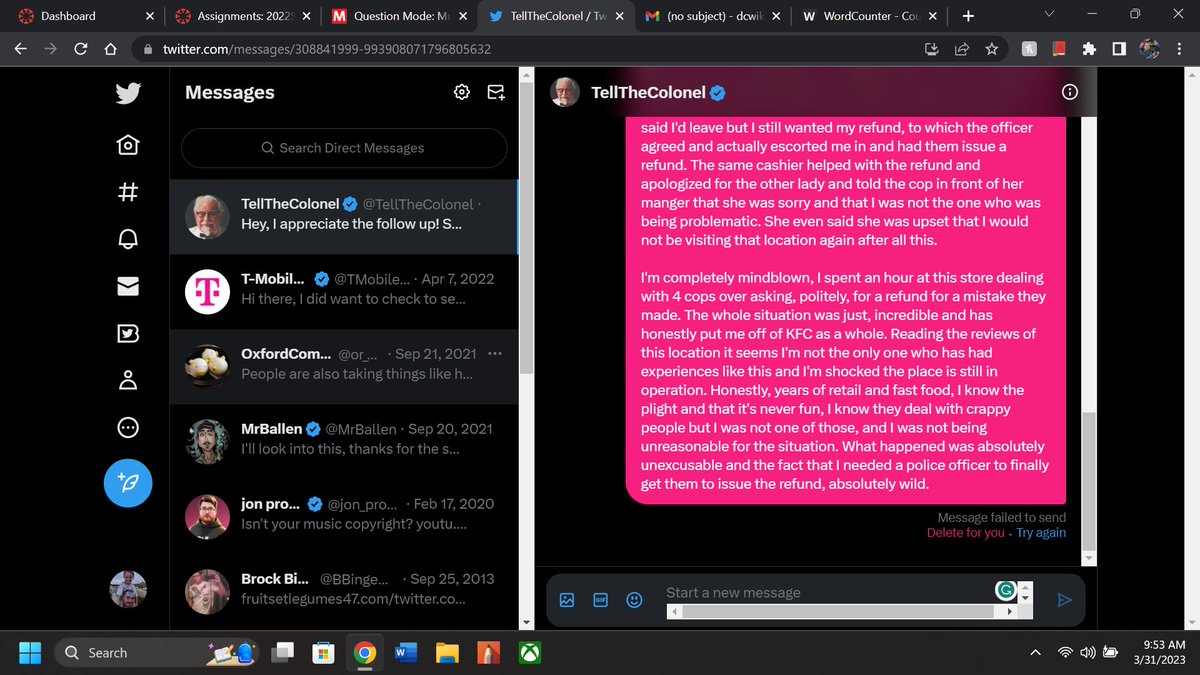Open the jon pro conversation
The image size is (1200, 675).
[x=344, y=516]
